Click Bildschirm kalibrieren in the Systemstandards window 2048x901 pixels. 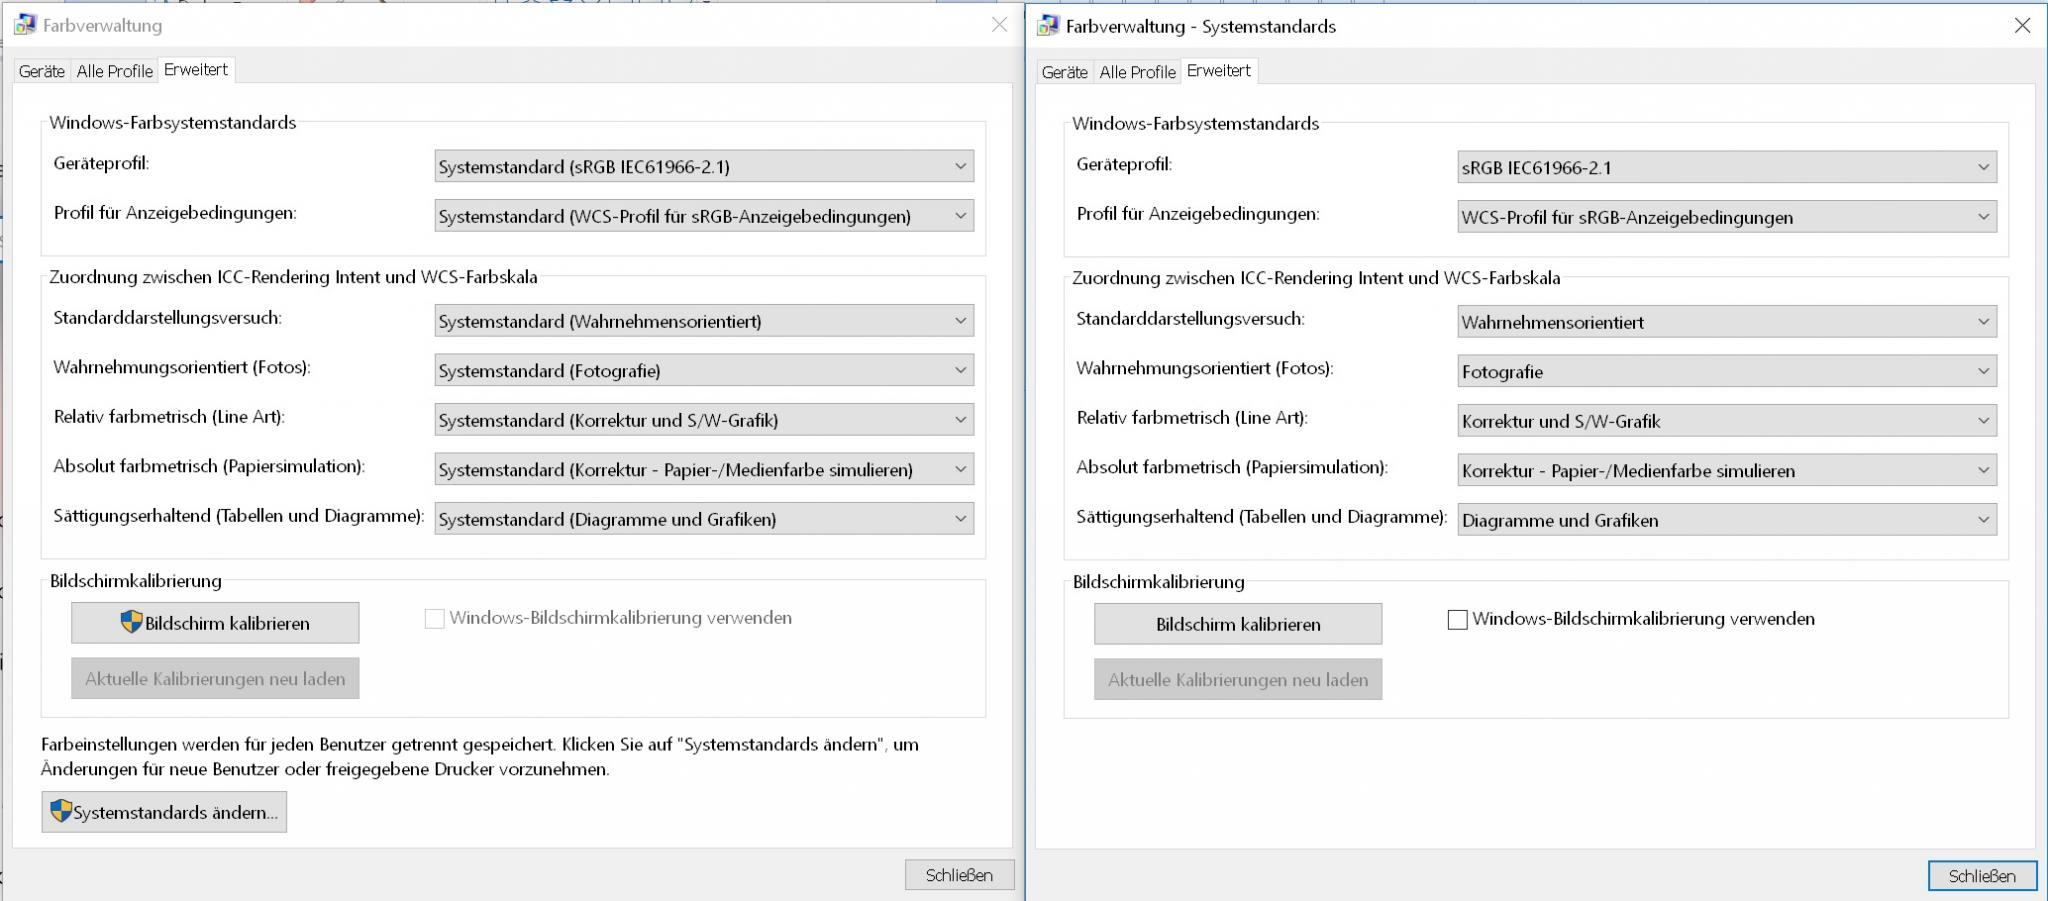(x=1238, y=624)
